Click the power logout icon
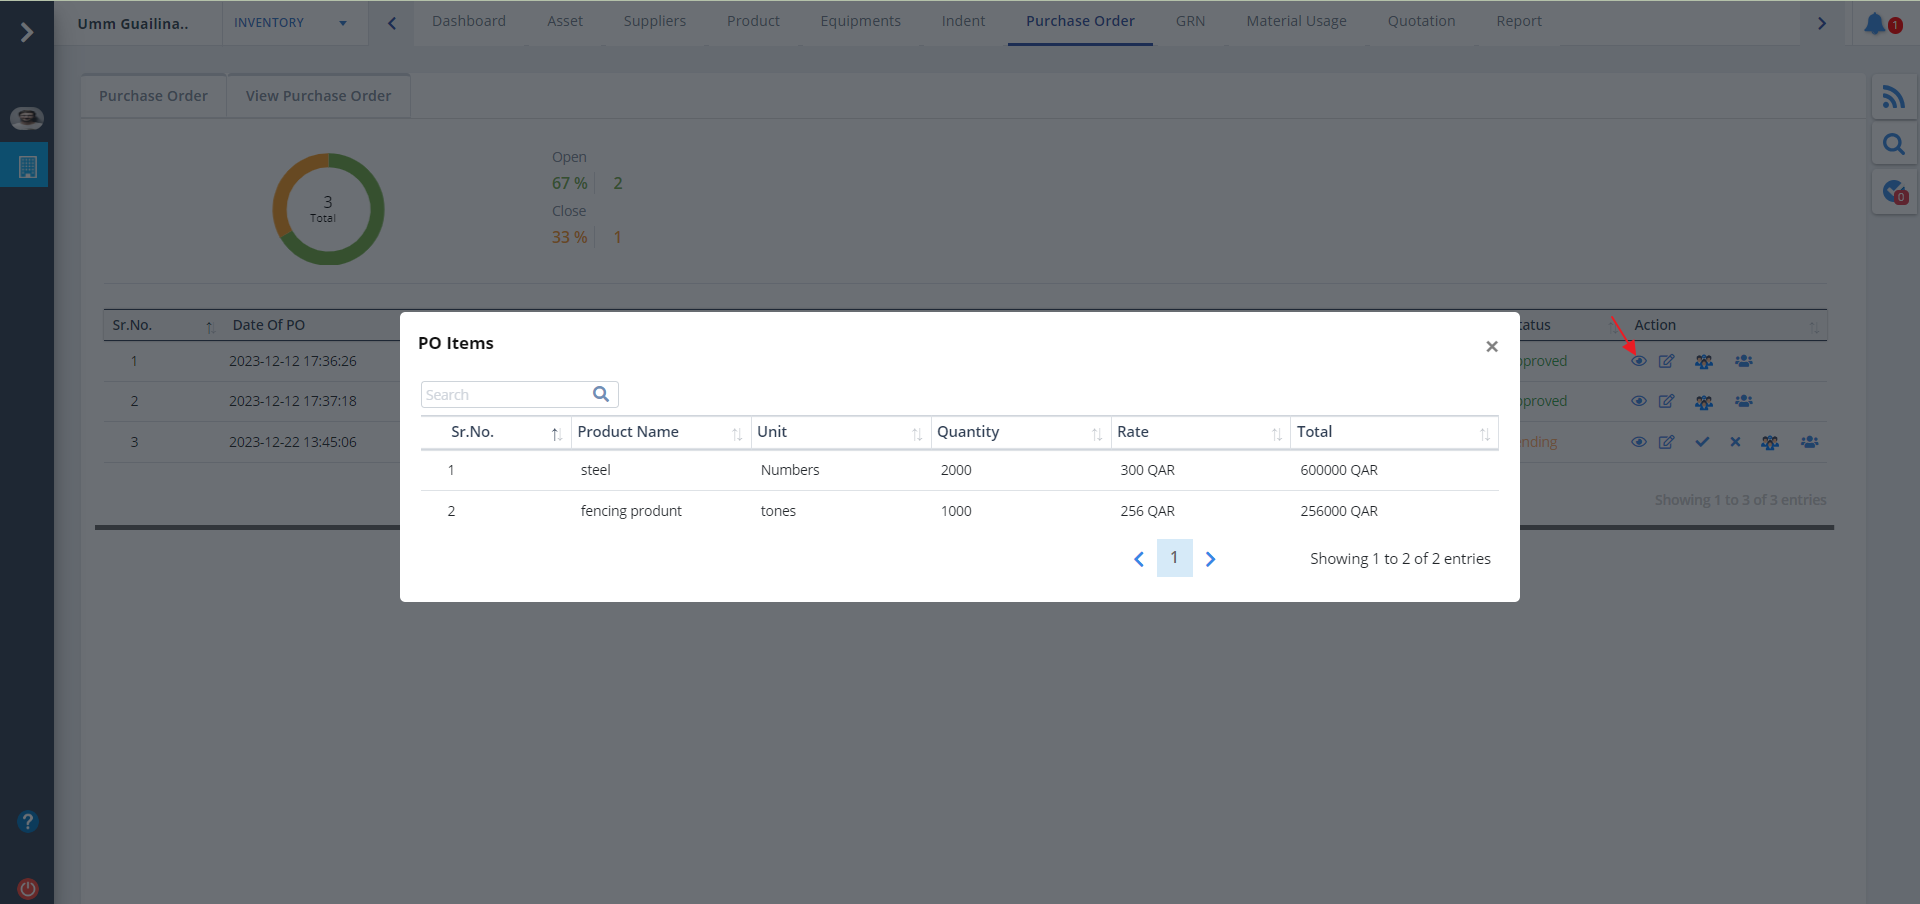1920x904 pixels. pos(28,888)
